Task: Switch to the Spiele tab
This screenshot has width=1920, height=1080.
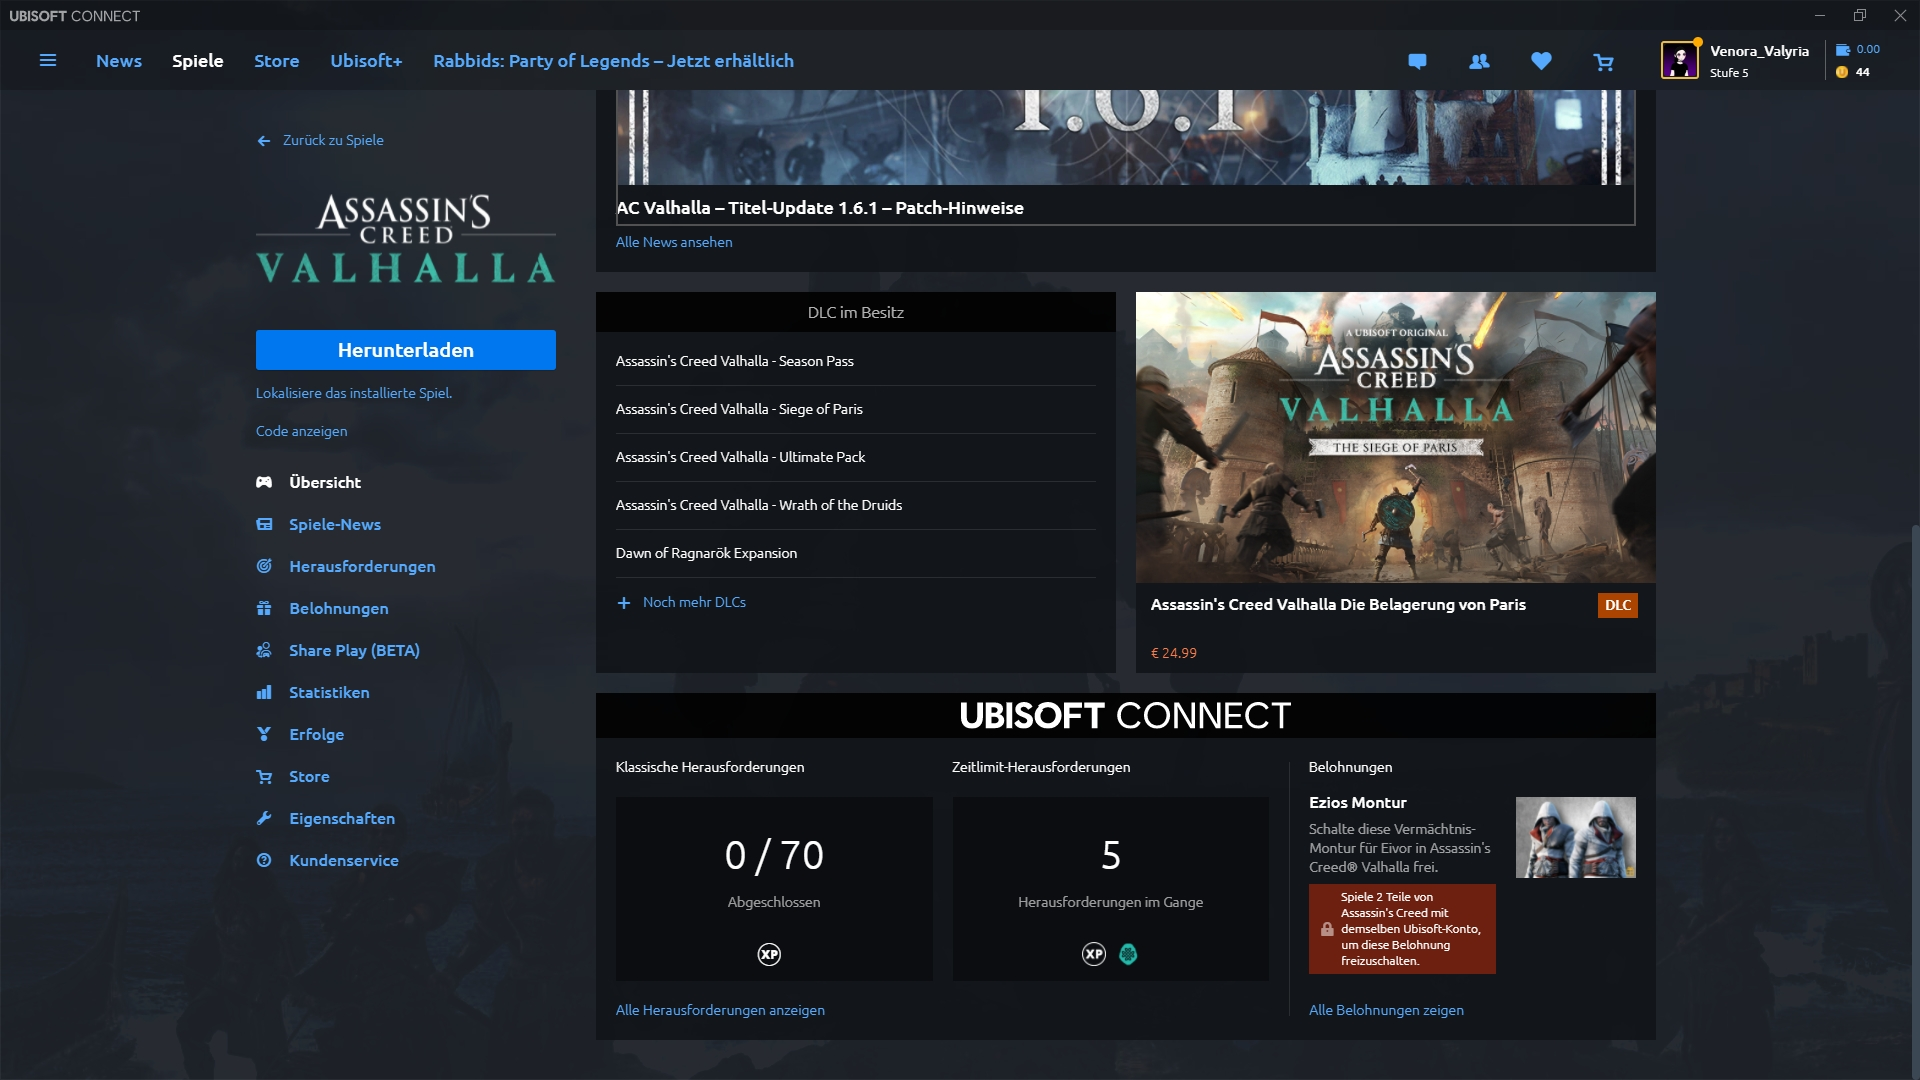Action: point(198,61)
